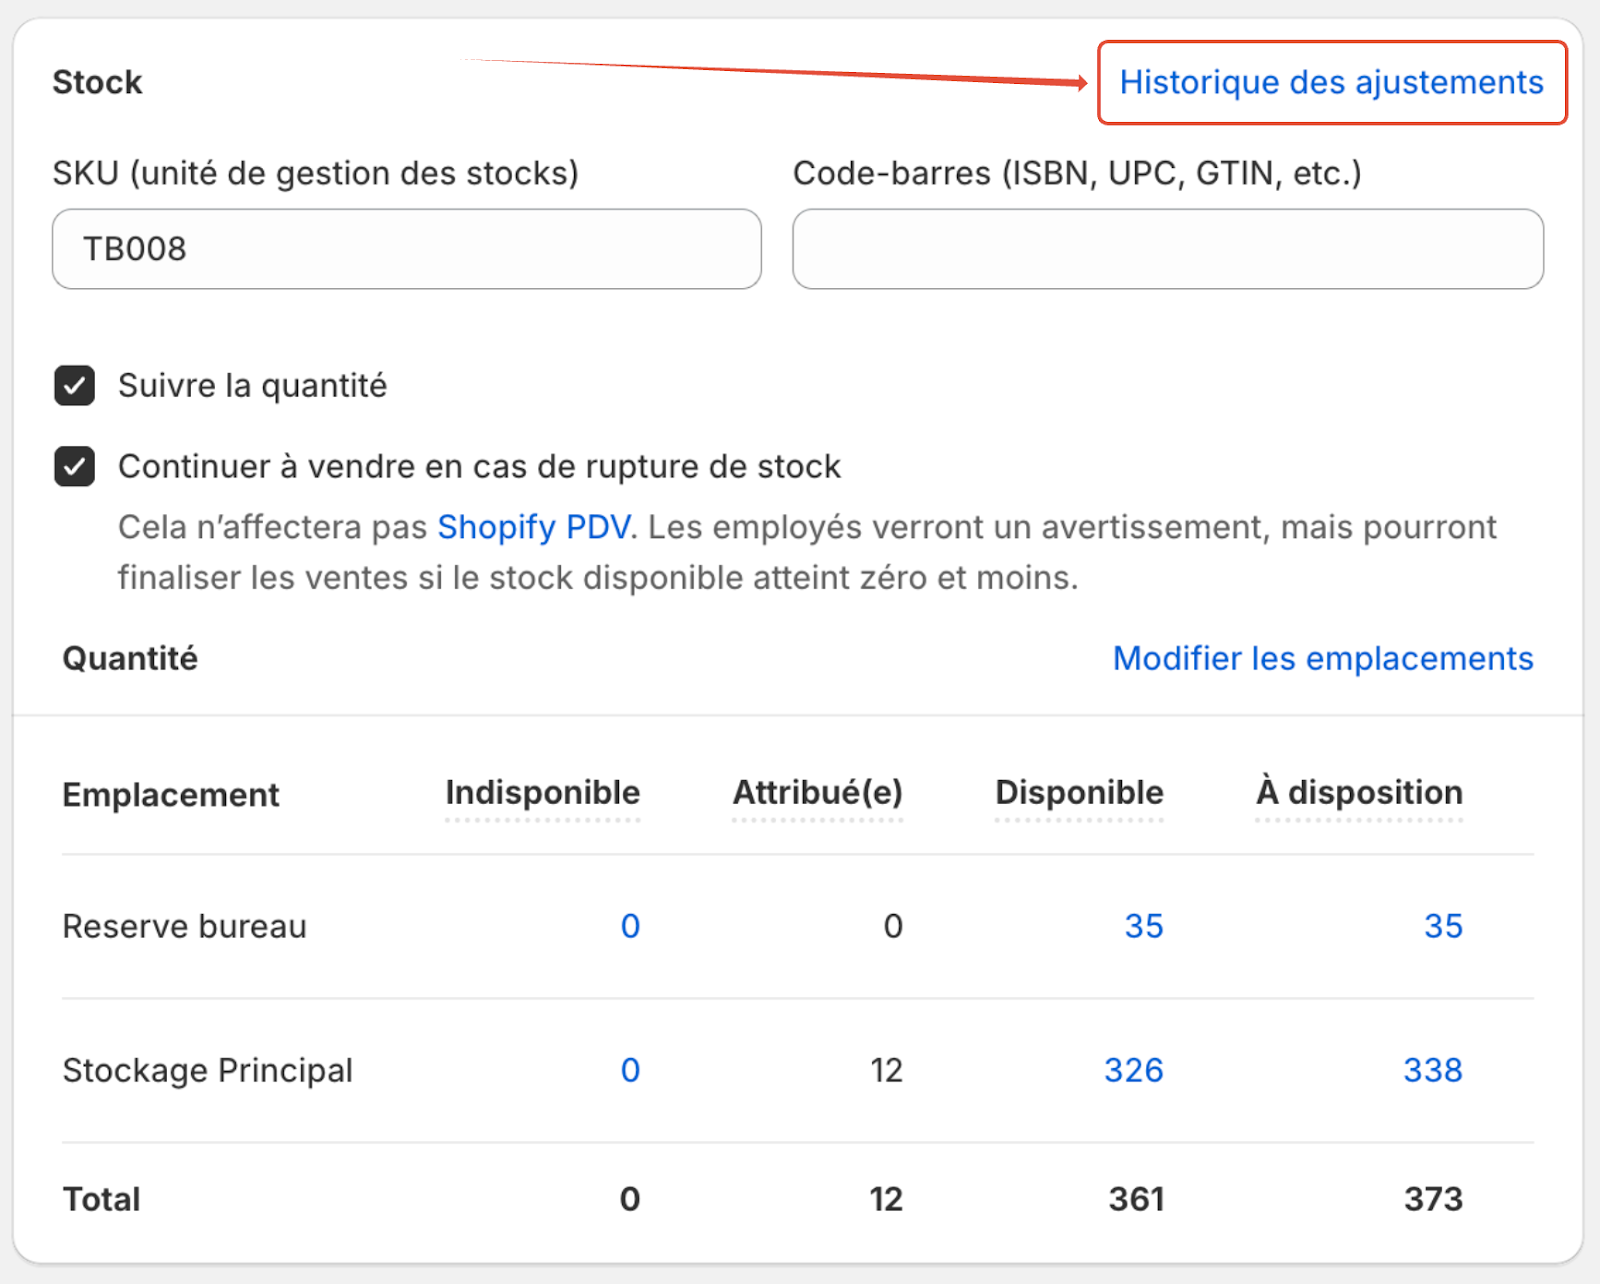1600x1284 pixels.
Task: Click the Reserve bureau location name
Action: (184, 926)
